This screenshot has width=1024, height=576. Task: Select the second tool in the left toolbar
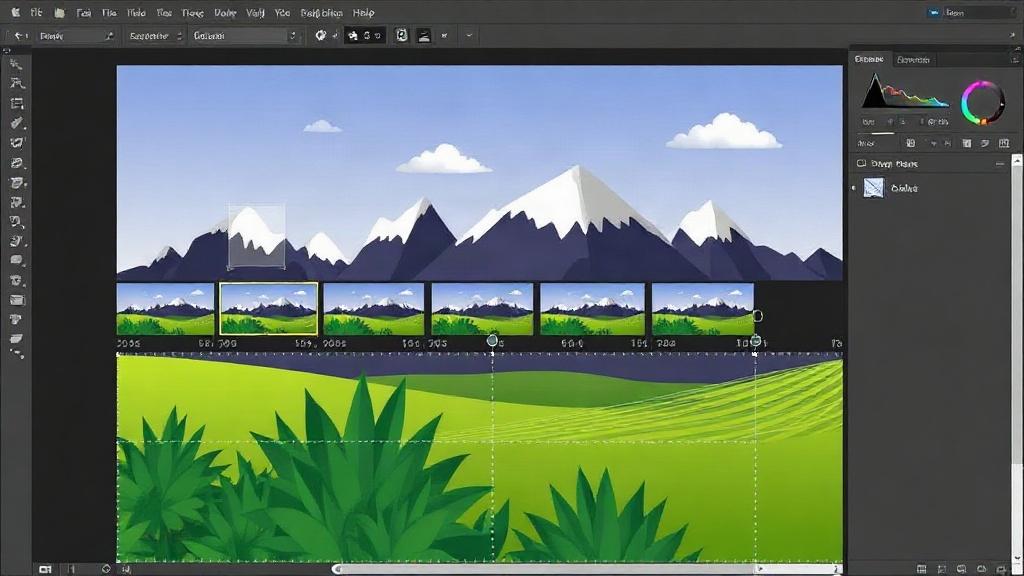coord(17,83)
